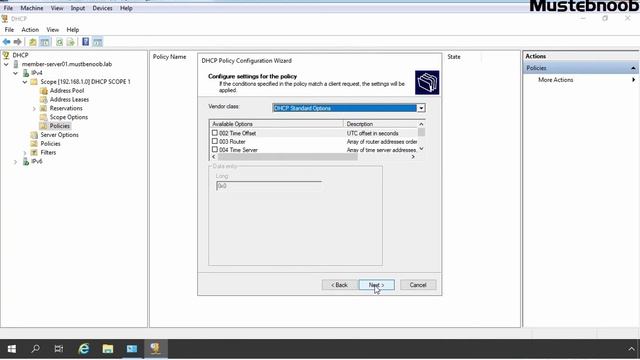Click Next in the policy wizard
This screenshot has width=640, height=360.
point(377,285)
